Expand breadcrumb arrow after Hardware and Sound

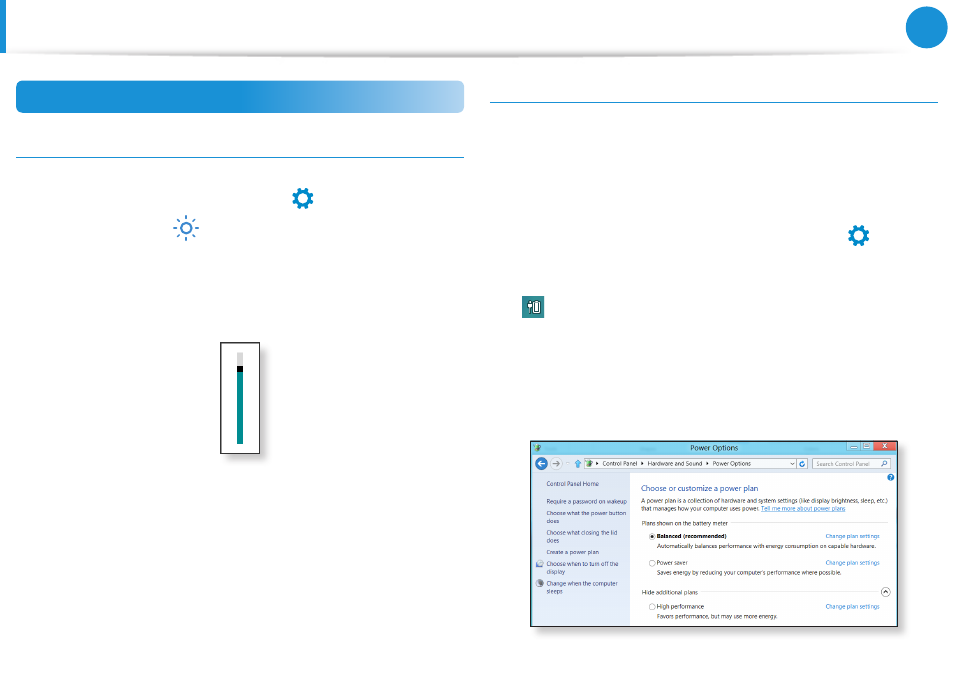pyautogui.click(x=707, y=463)
